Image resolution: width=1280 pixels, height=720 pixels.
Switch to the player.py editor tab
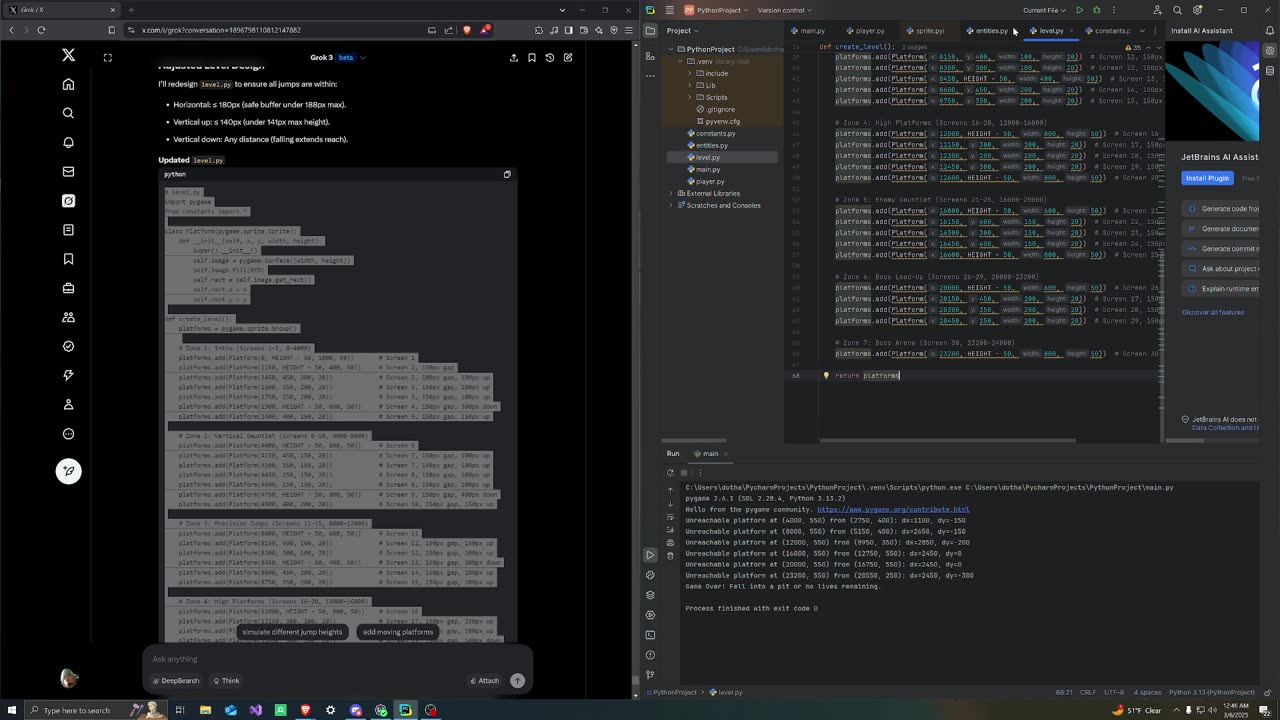click(866, 30)
